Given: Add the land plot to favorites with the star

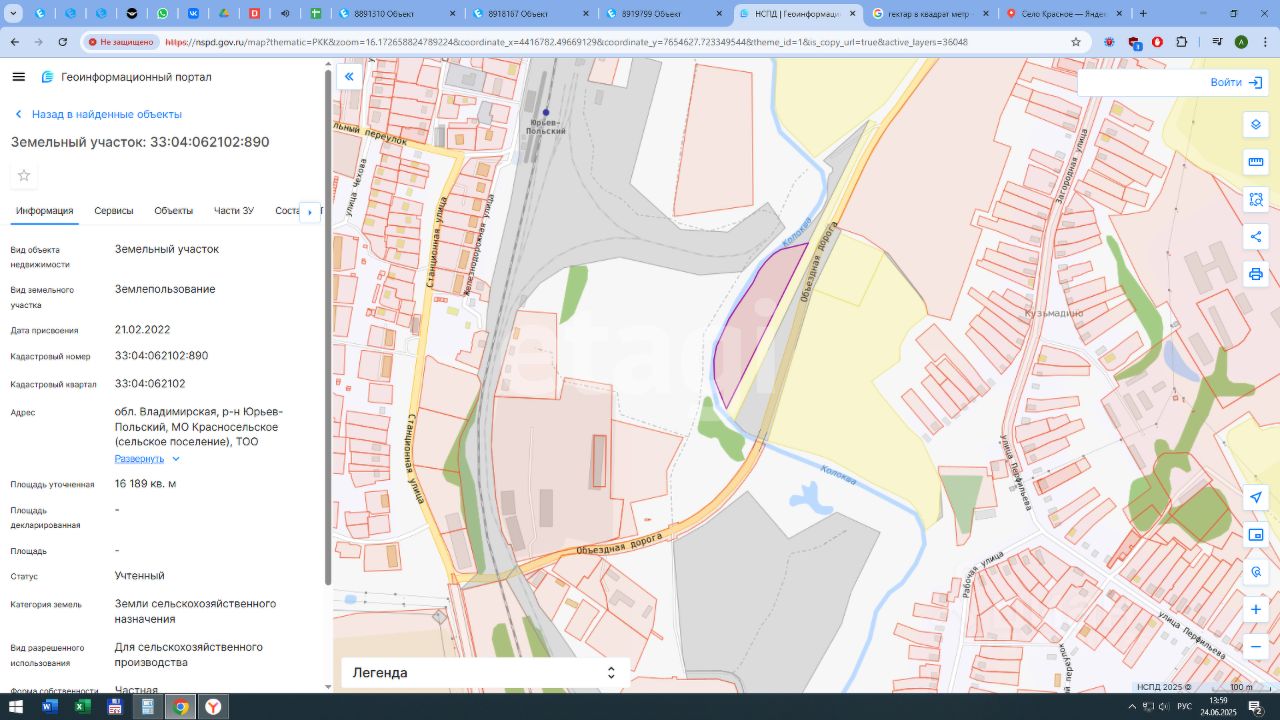Looking at the screenshot, I should [x=24, y=176].
